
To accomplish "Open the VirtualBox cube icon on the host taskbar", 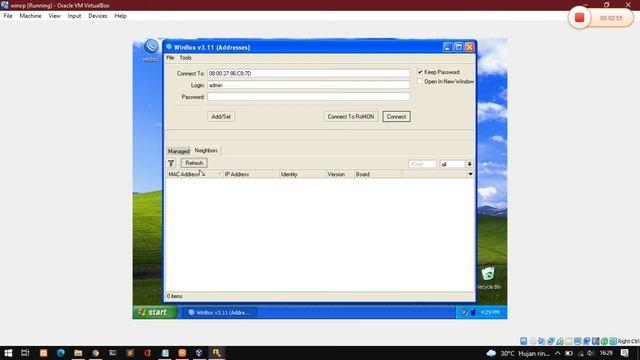I will (x=199, y=353).
